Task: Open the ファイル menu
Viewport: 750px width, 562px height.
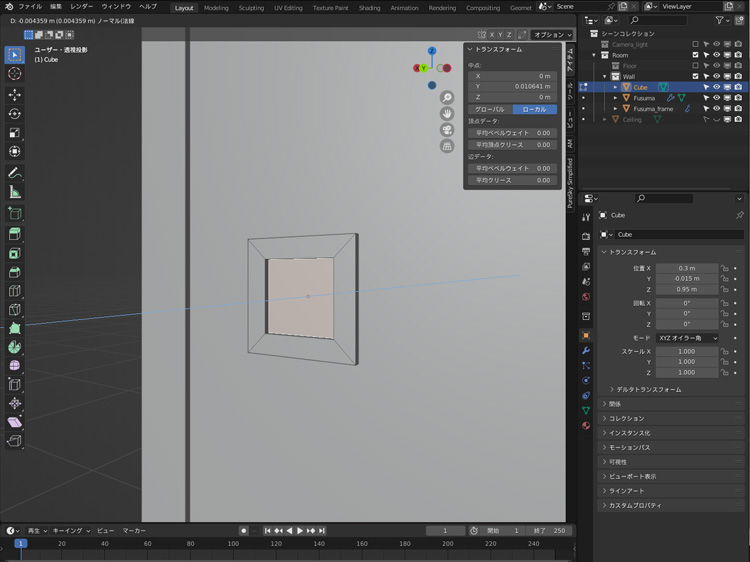Action: click(x=30, y=7)
